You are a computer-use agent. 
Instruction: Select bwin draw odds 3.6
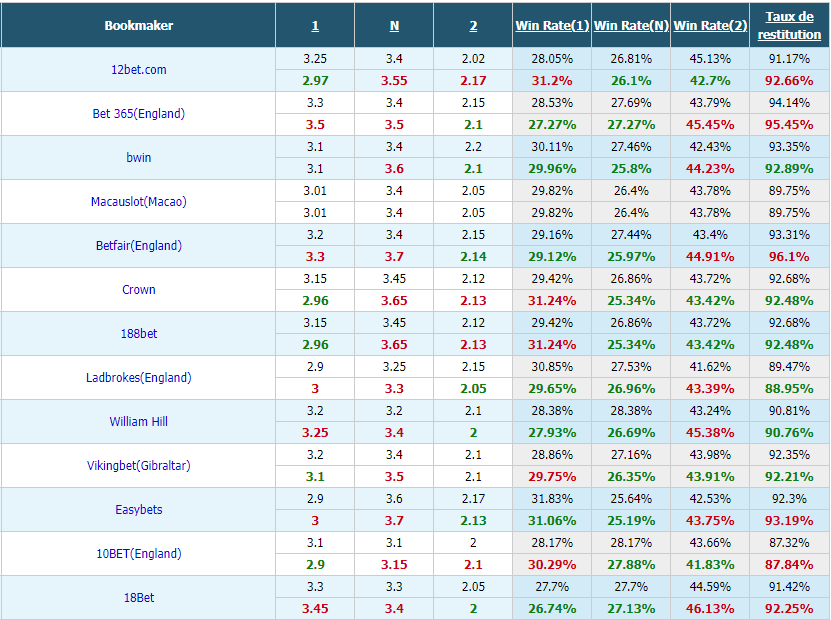tap(394, 169)
